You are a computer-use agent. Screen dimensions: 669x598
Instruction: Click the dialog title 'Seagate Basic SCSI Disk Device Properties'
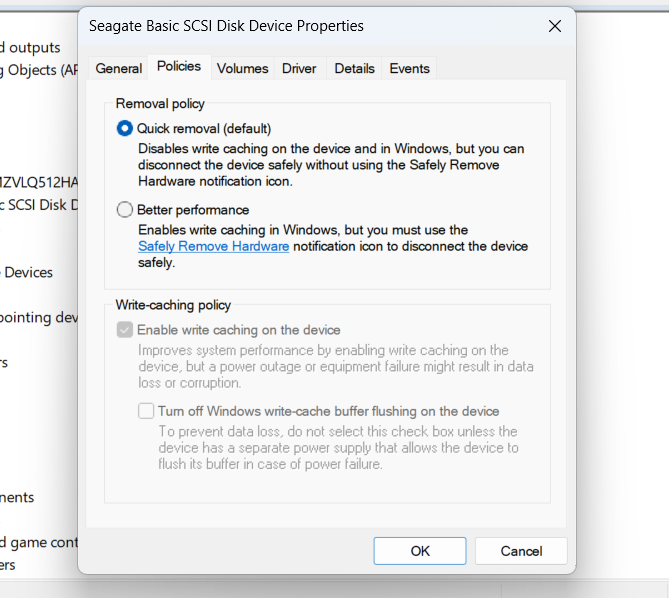tap(226, 26)
